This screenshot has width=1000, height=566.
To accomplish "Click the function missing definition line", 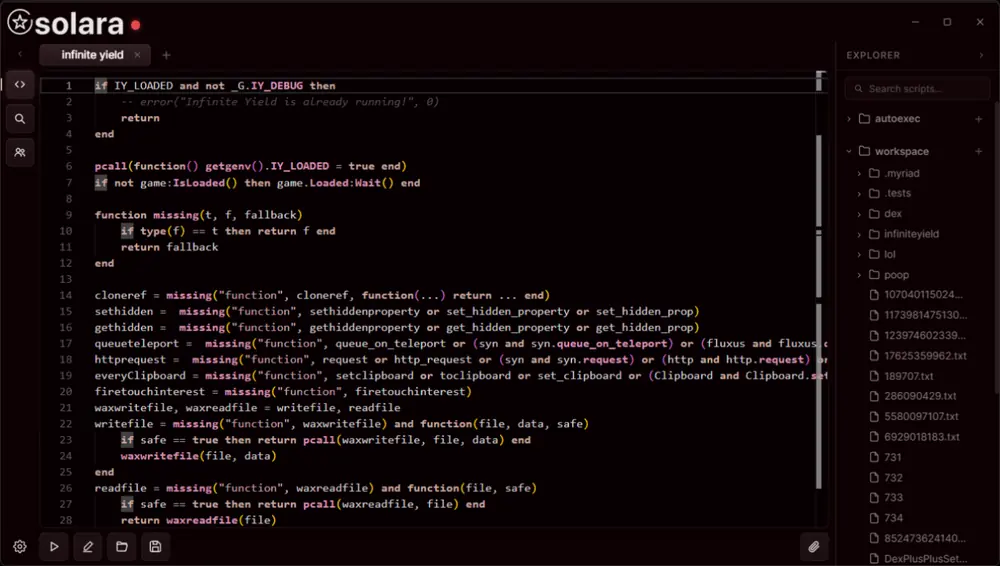I will 198,215.
